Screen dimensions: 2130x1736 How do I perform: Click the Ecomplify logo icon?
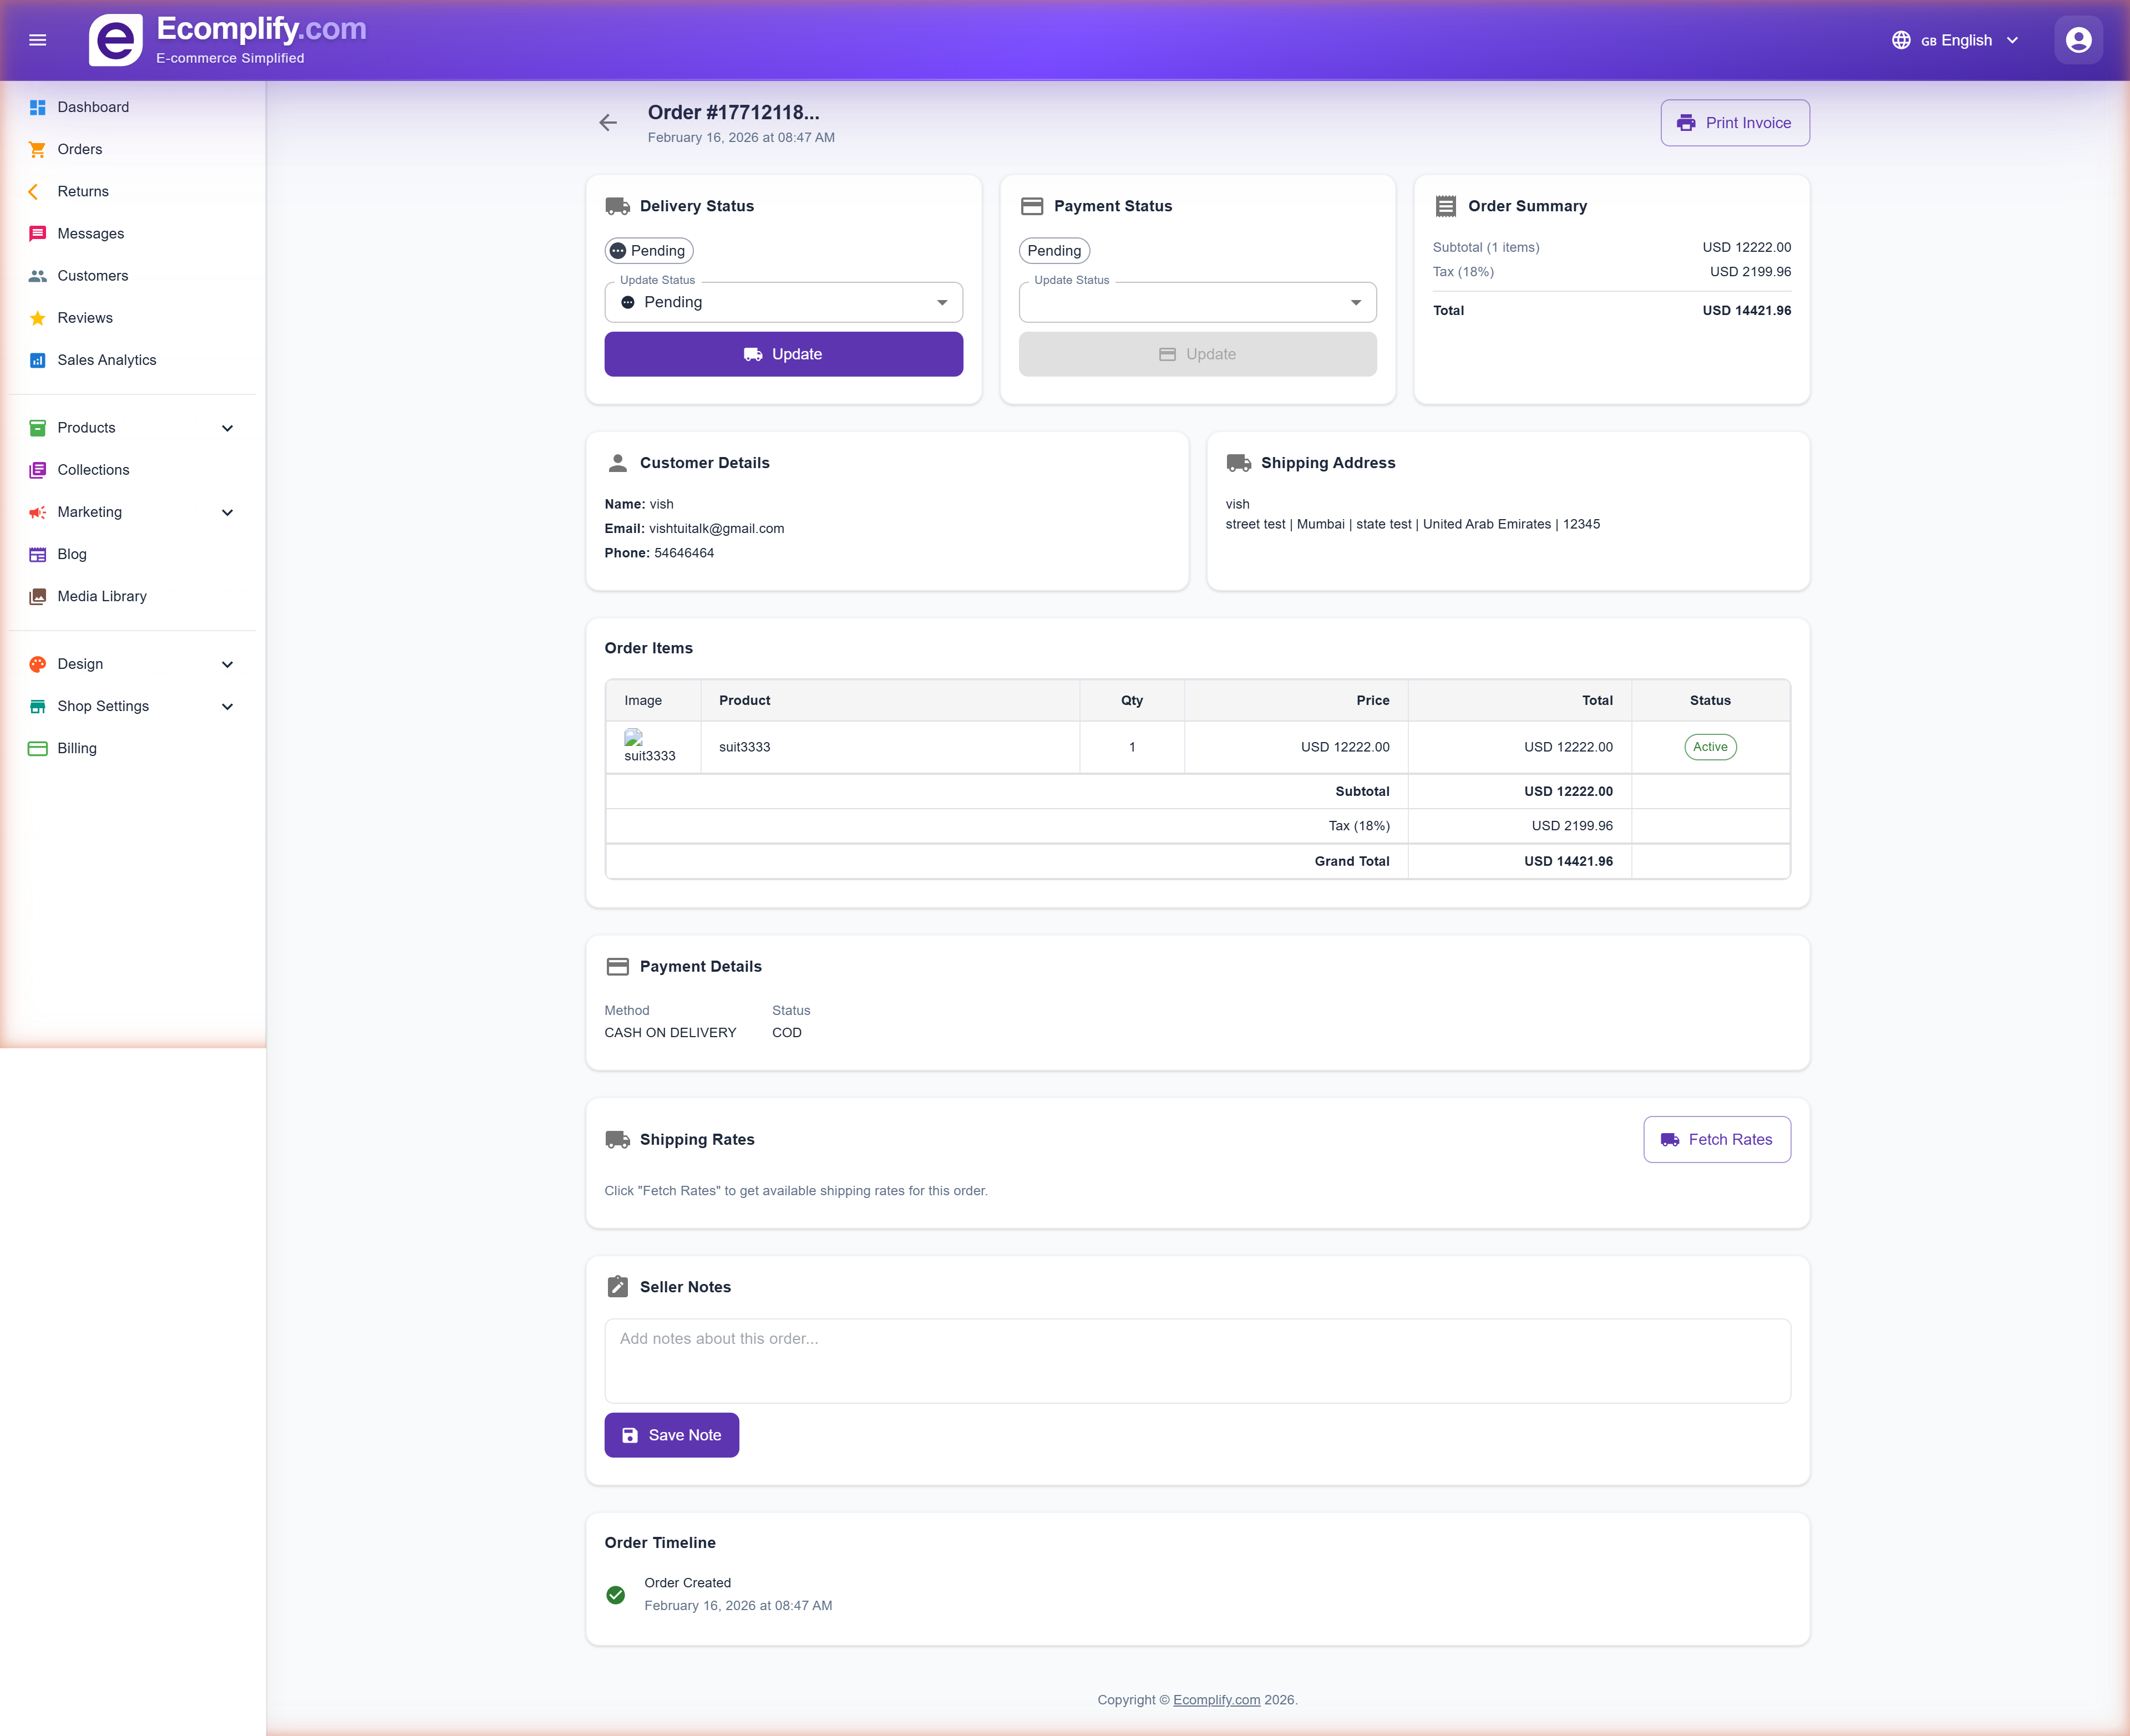click(116, 40)
